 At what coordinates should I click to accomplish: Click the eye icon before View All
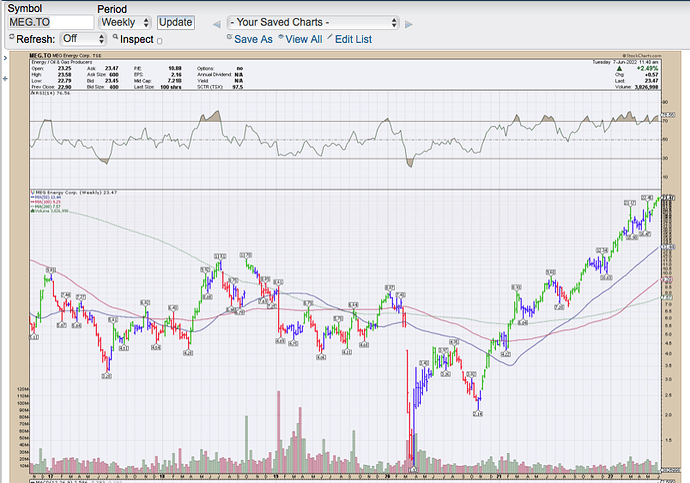281,37
